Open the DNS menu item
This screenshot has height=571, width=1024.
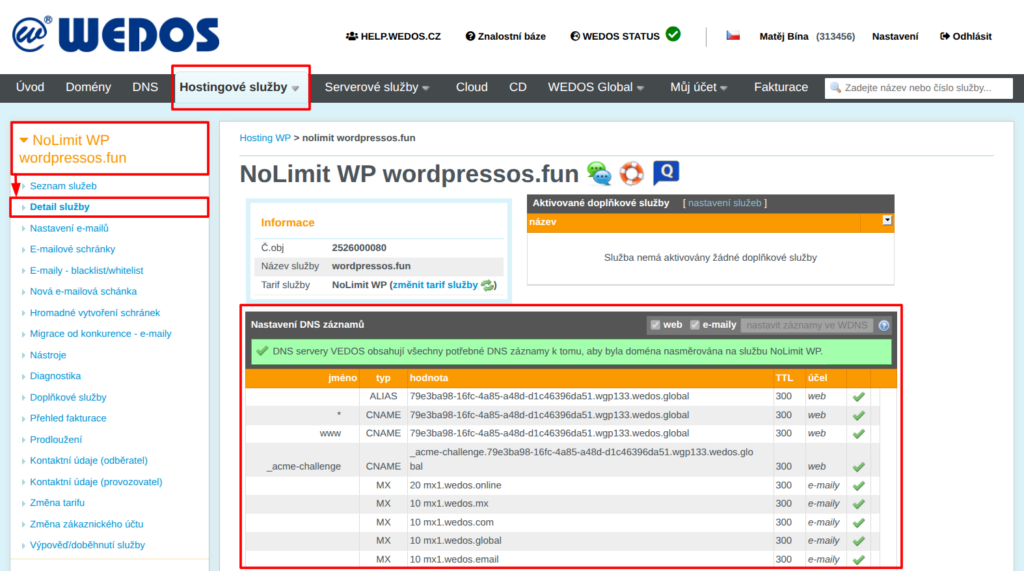coord(145,88)
